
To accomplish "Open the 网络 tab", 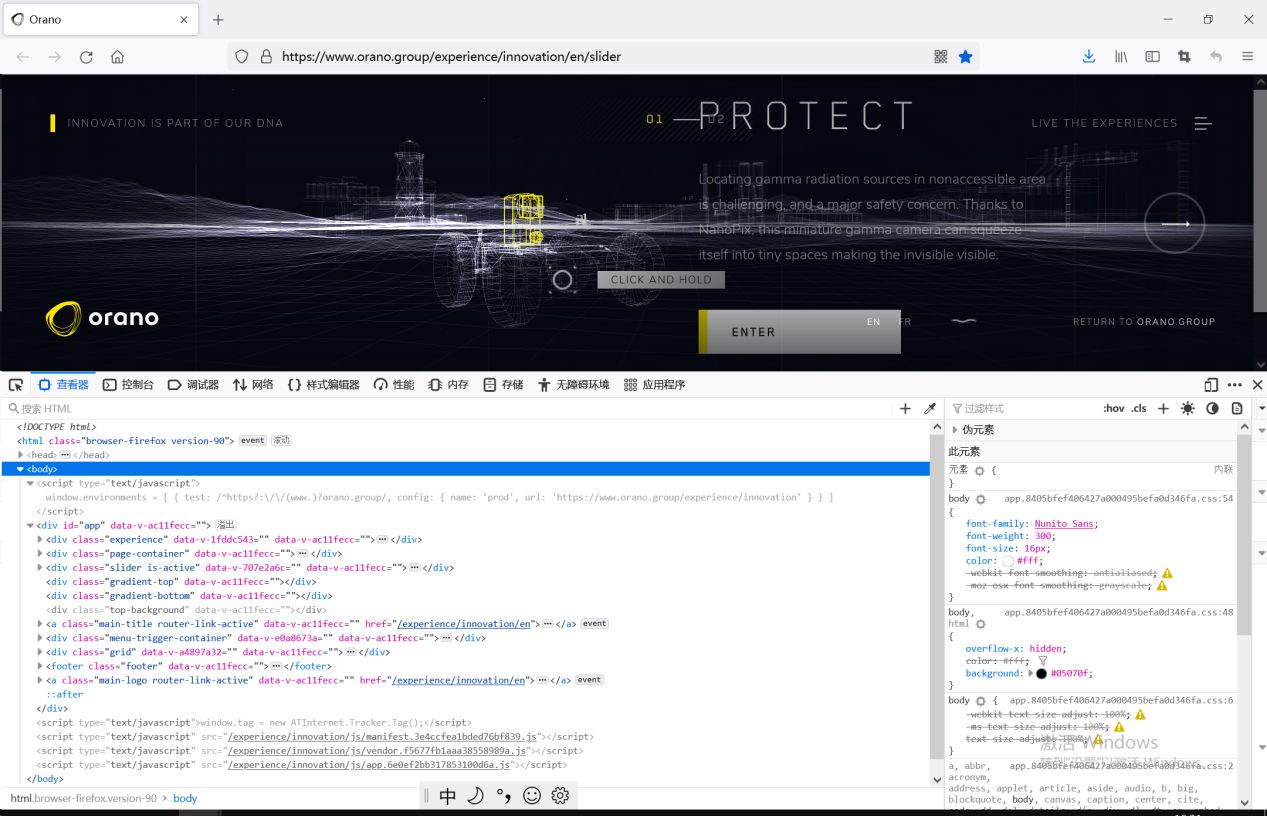I will [253, 385].
